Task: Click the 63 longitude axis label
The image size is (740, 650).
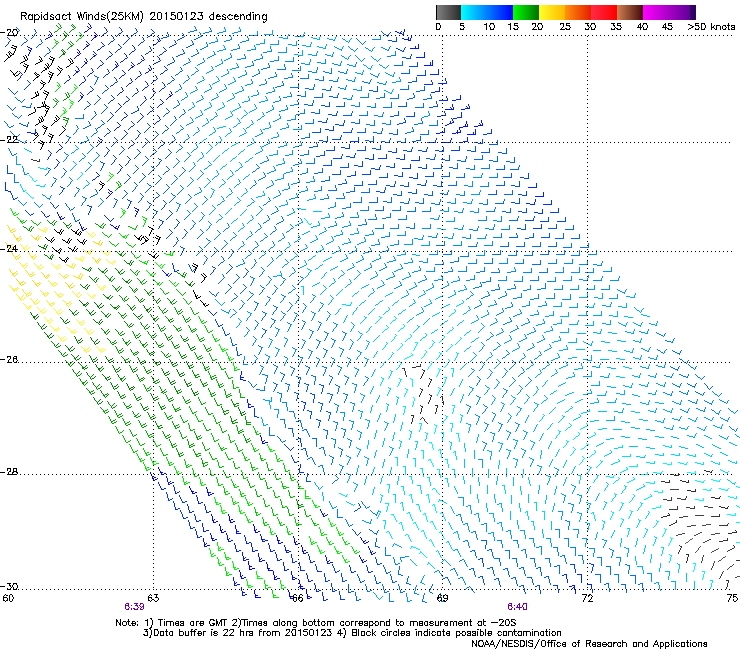Action: (x=153, y=599)
